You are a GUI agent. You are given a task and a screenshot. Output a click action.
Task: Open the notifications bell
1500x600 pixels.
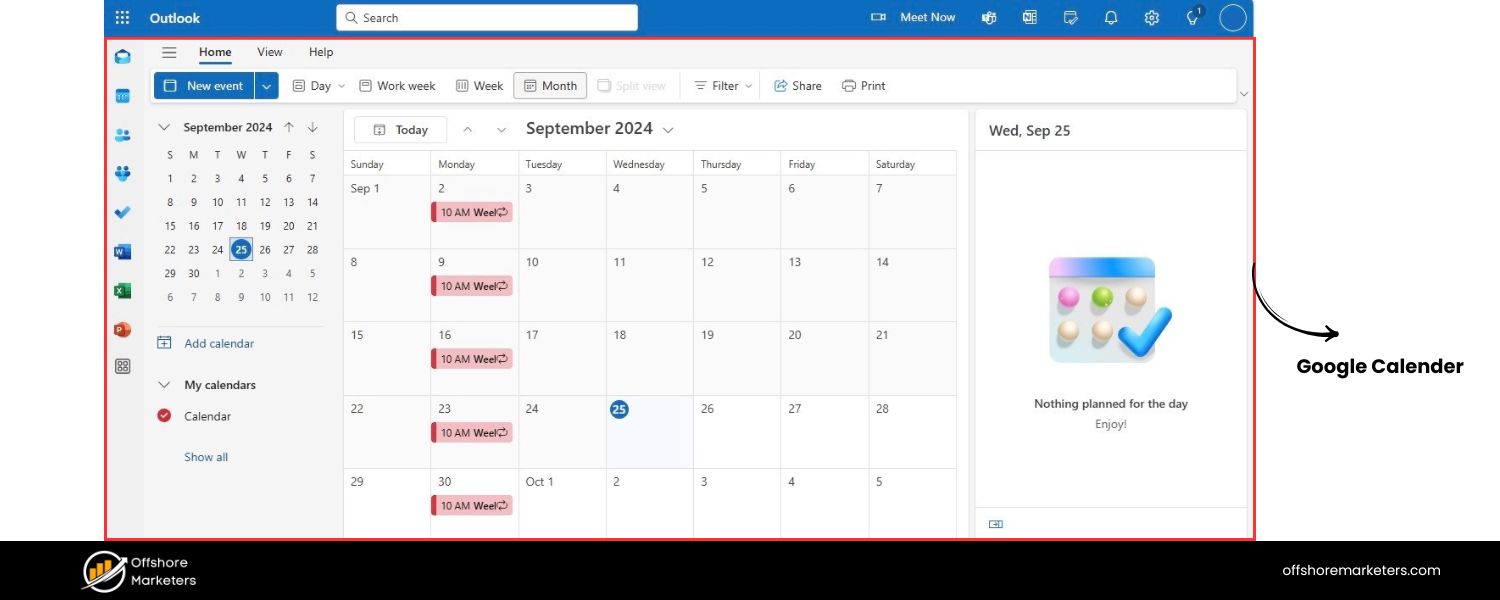pos(1111,17)
